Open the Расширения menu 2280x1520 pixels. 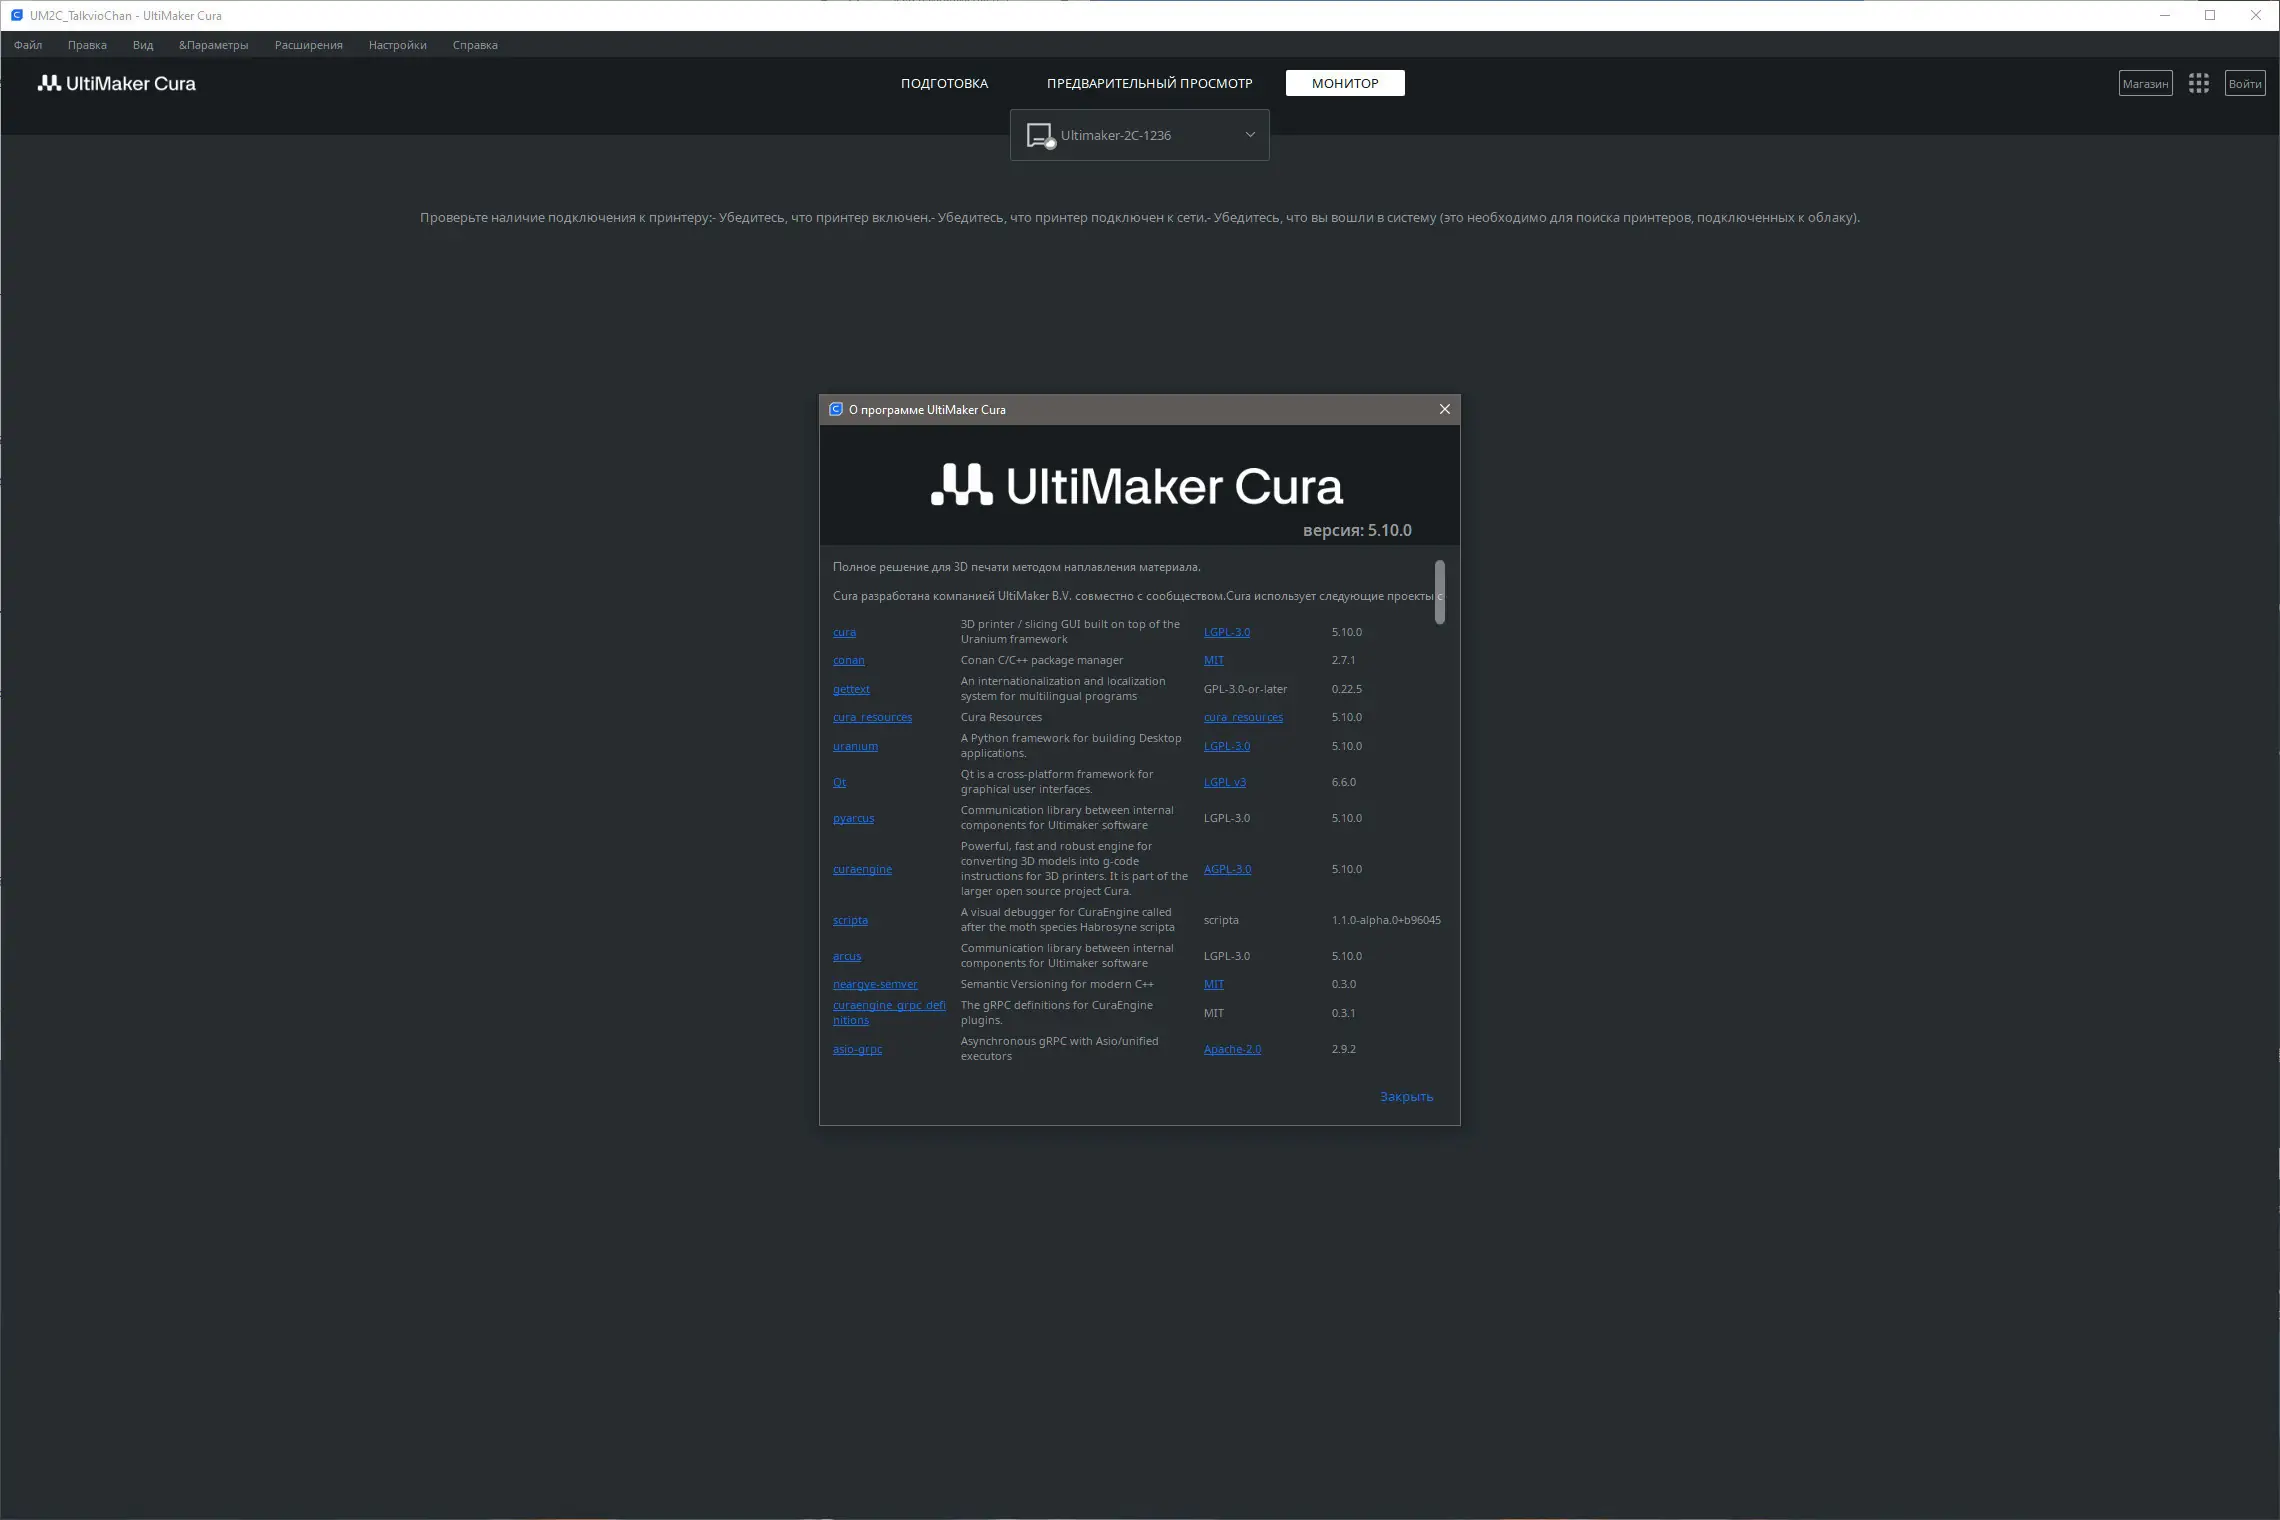tap(308, 45)
